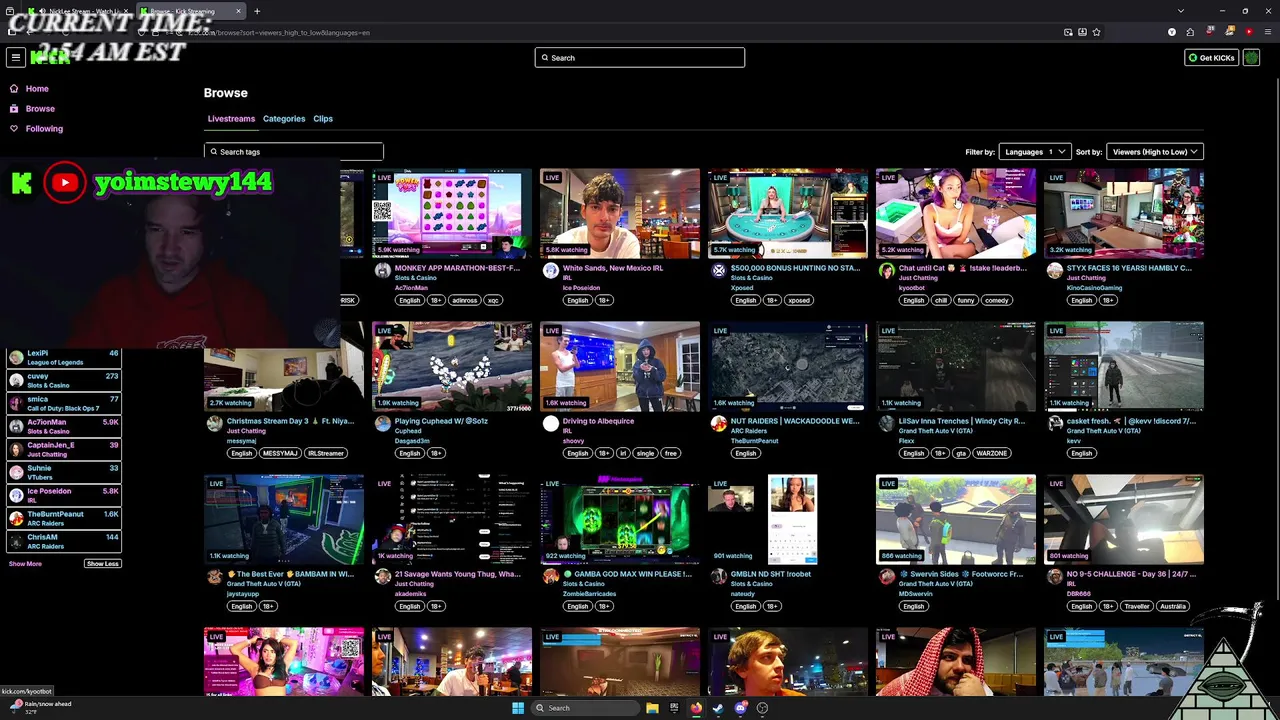This screenshot has height=720, width=1280.
Task: Open Firefox from the taskbar
Action: click(x=696, y=708)
